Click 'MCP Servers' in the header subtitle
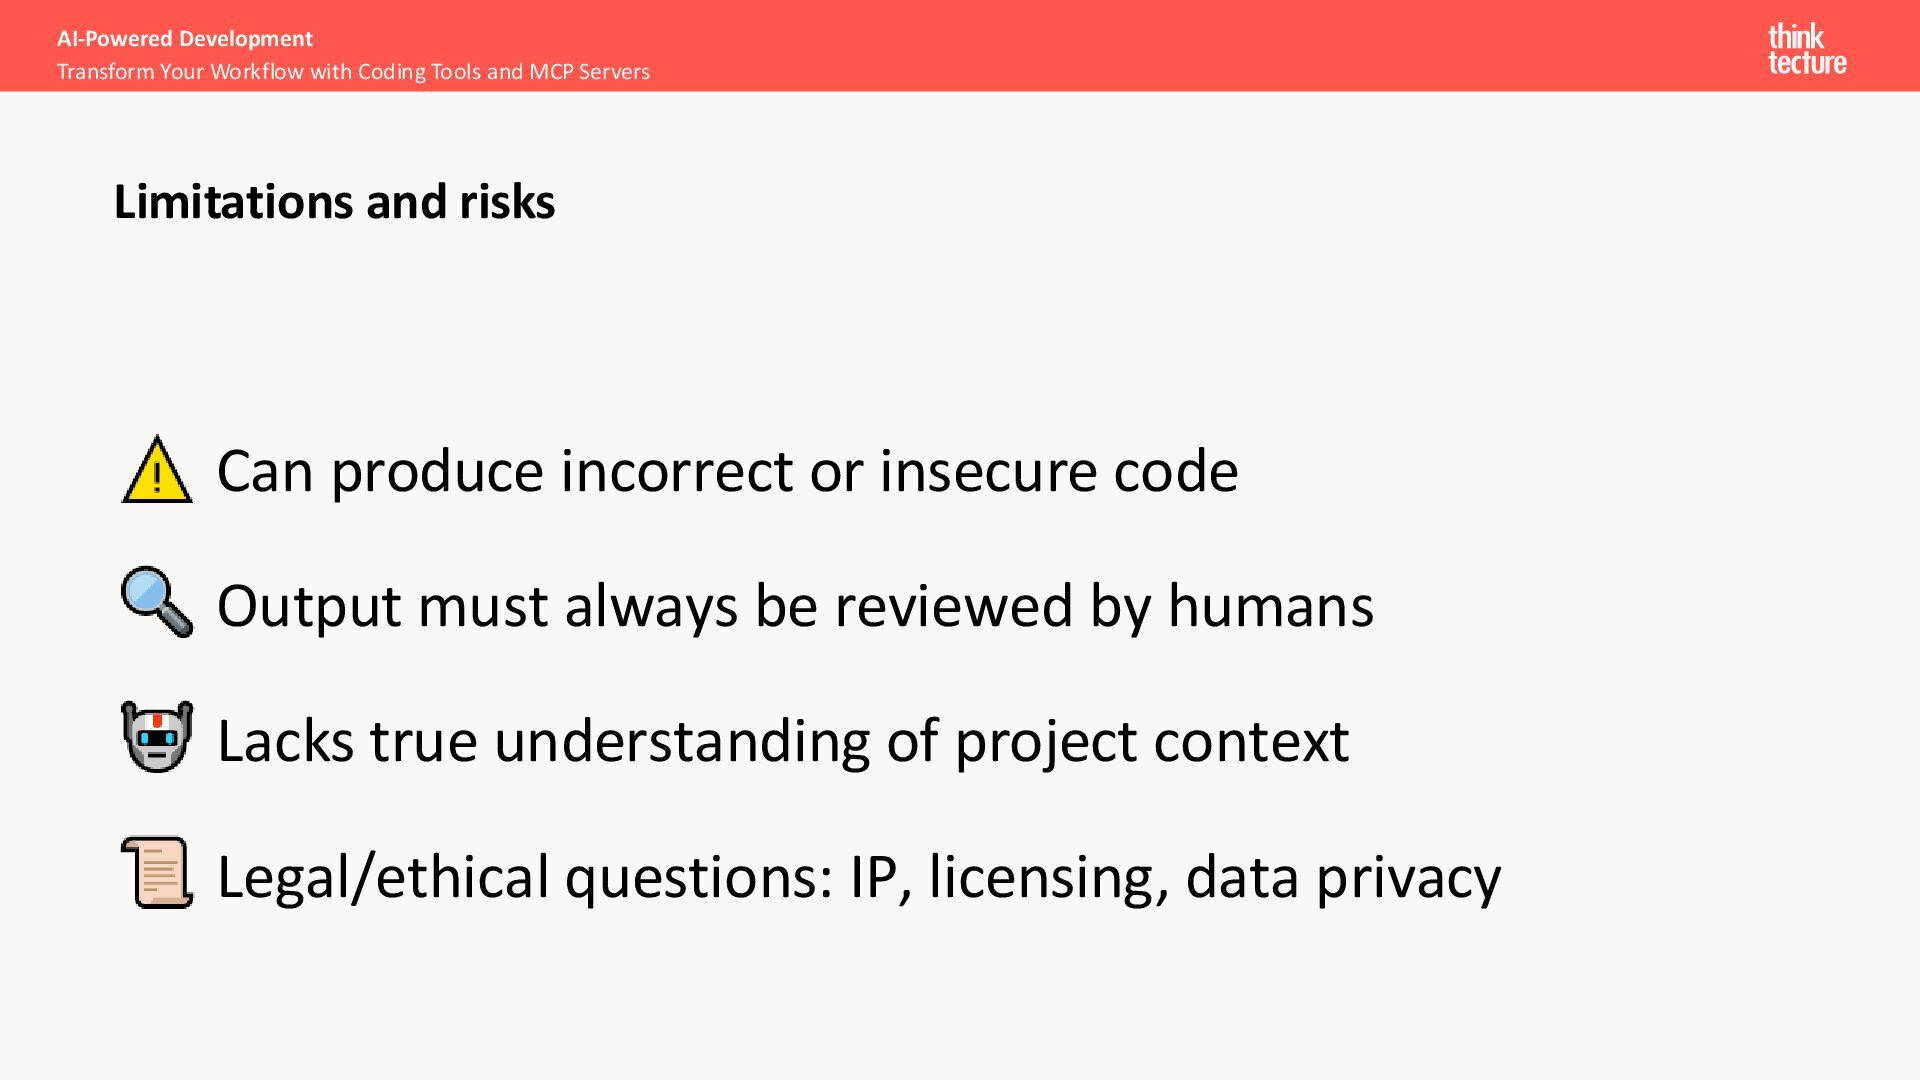This screenshot has height=1080, width=1920. click(x=589, y=71)
